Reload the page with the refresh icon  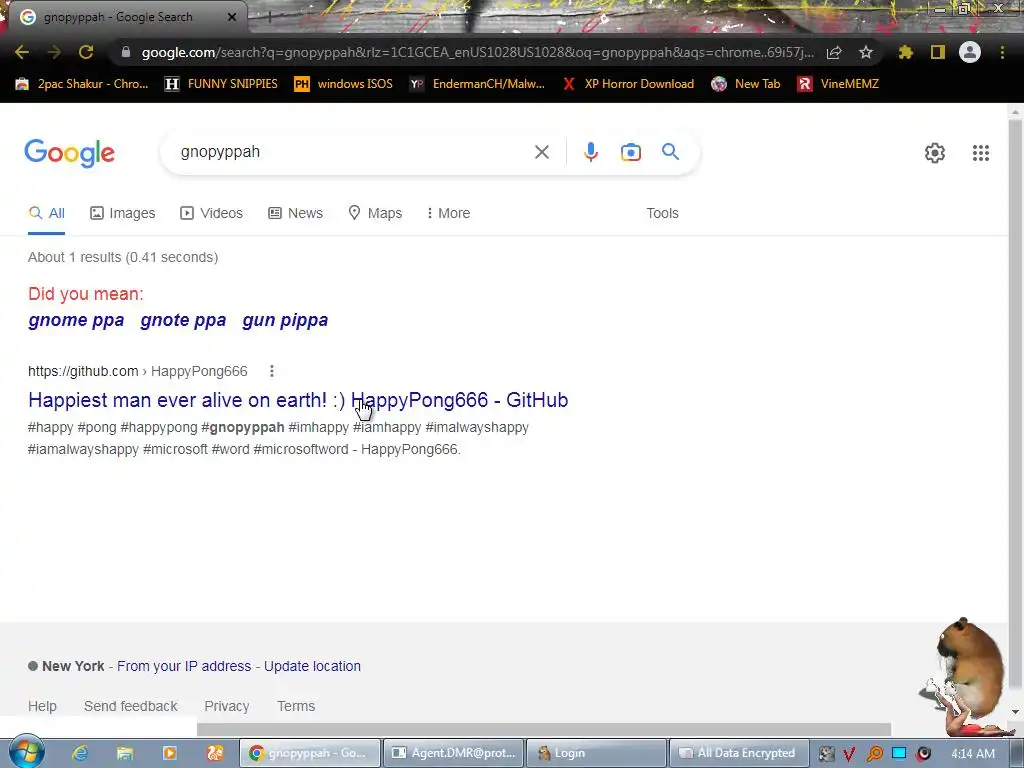(x=86, y=52)
